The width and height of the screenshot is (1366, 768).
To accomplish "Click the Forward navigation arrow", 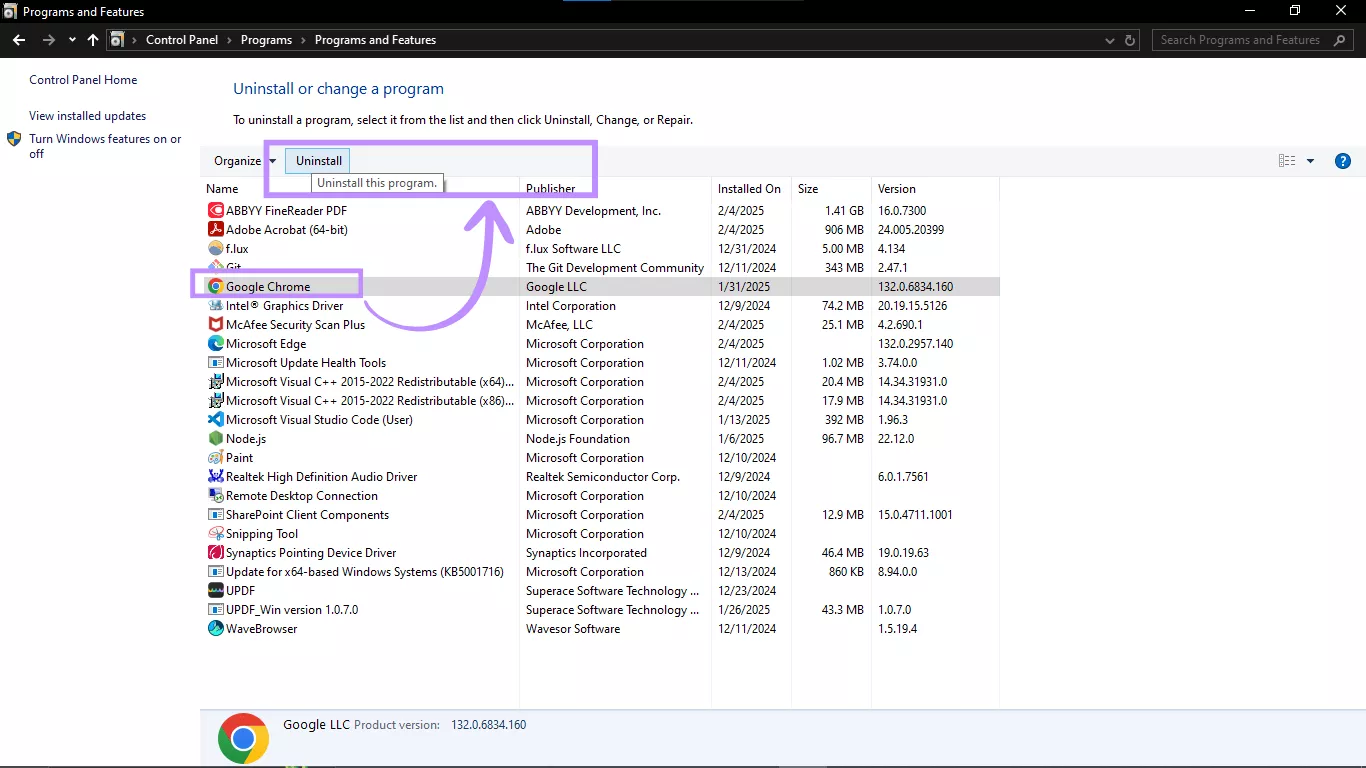I will pos(48,40).
